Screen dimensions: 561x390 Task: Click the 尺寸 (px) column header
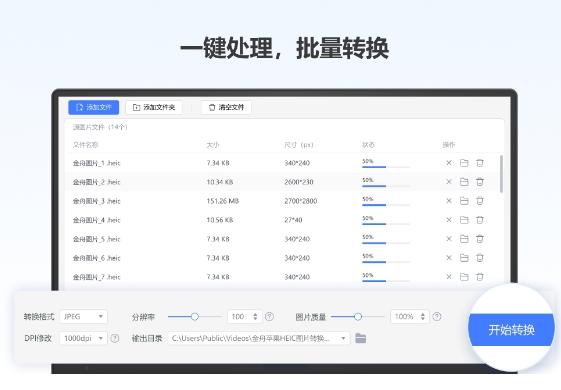[299, 145]
